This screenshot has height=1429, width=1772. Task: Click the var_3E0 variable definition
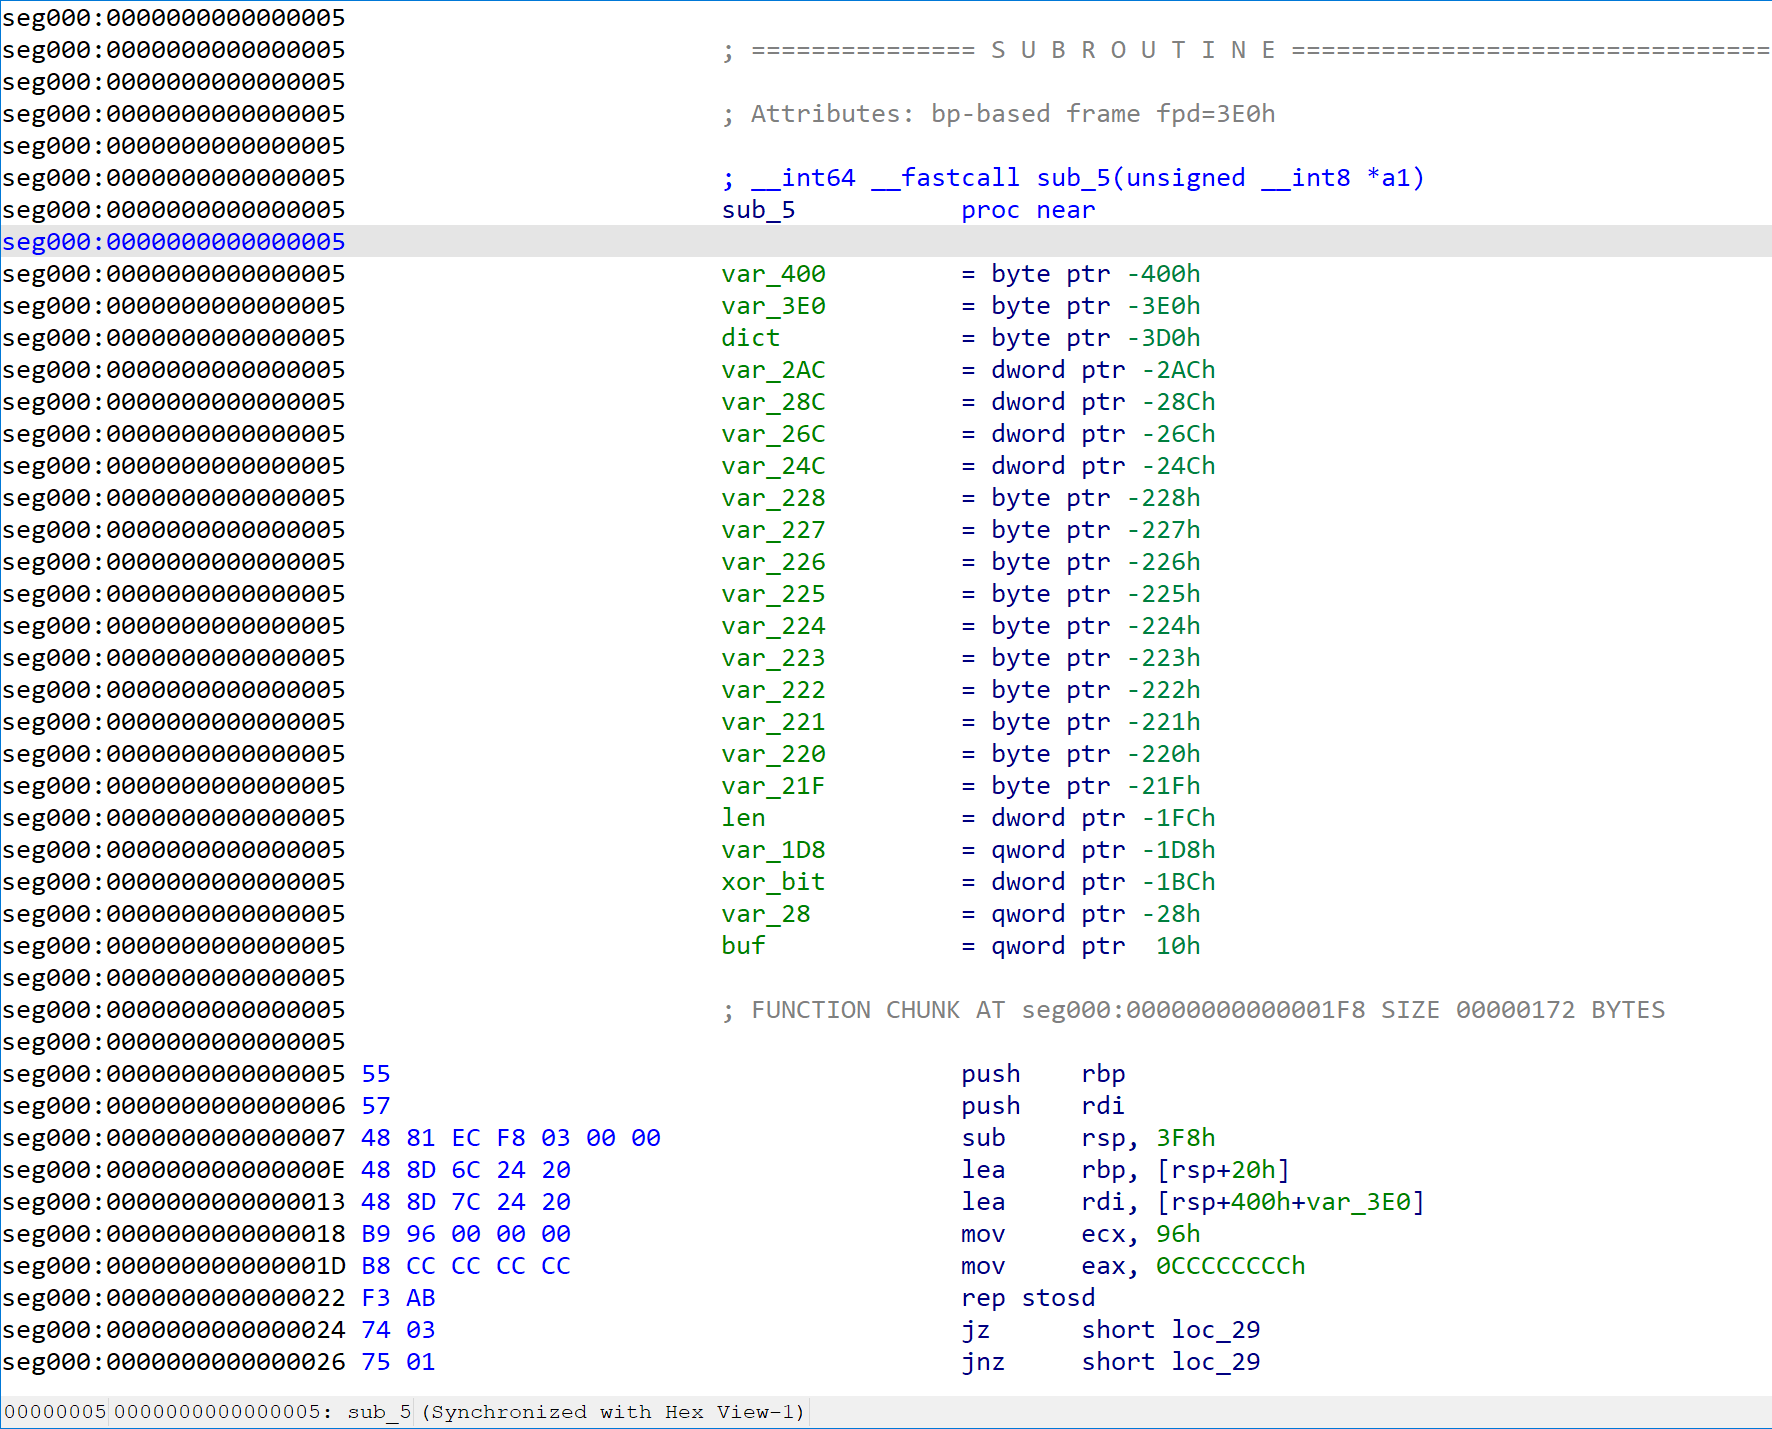coord(773,306)
